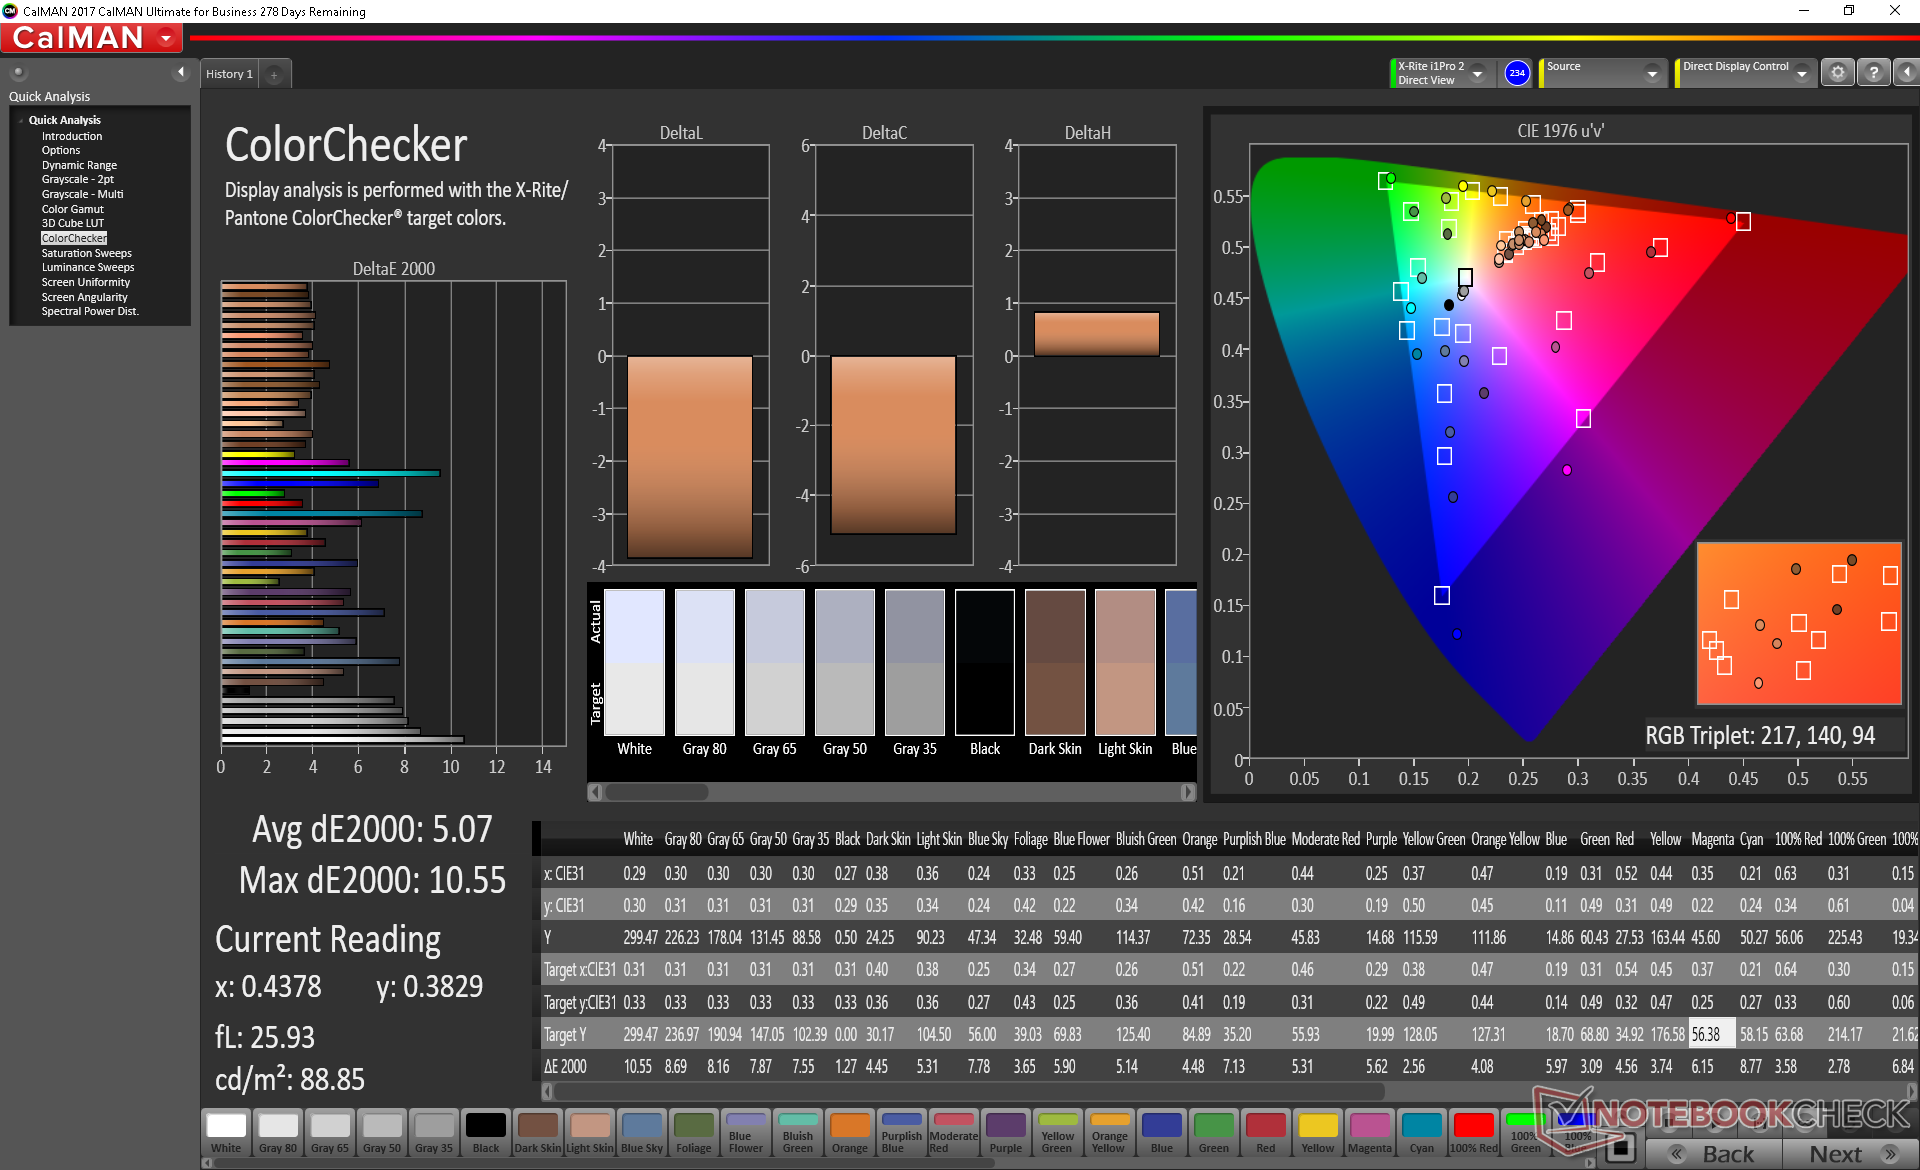Screen dimensions: 1920x1170
Task: Open the Luminance Sweeps page
Action: coord(88,267)
